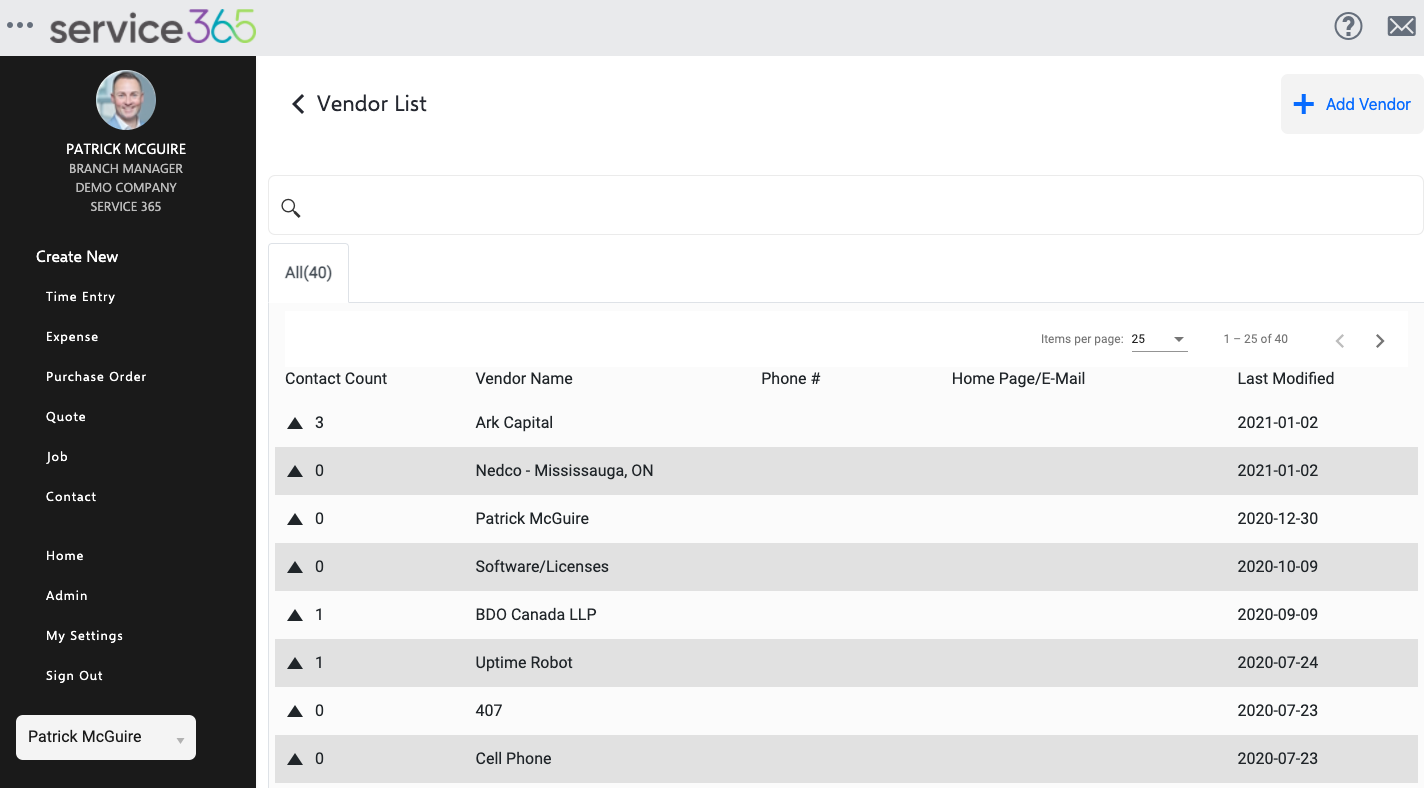Expand the Ark Capital row

295,423
